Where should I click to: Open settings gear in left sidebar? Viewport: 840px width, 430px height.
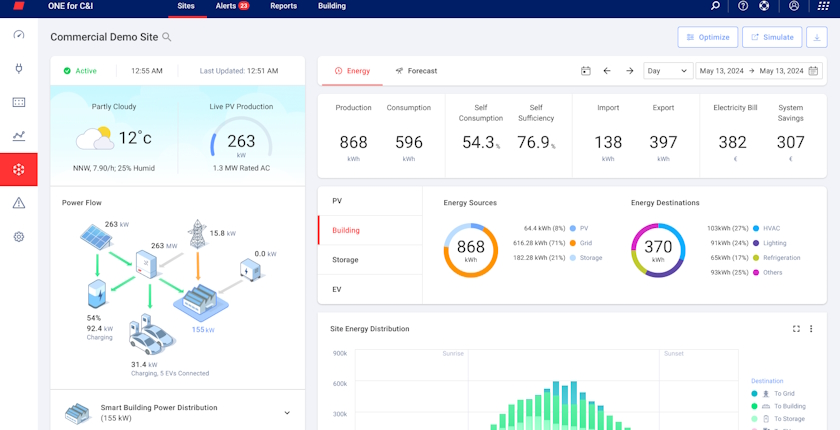click(x=18, y=237)
